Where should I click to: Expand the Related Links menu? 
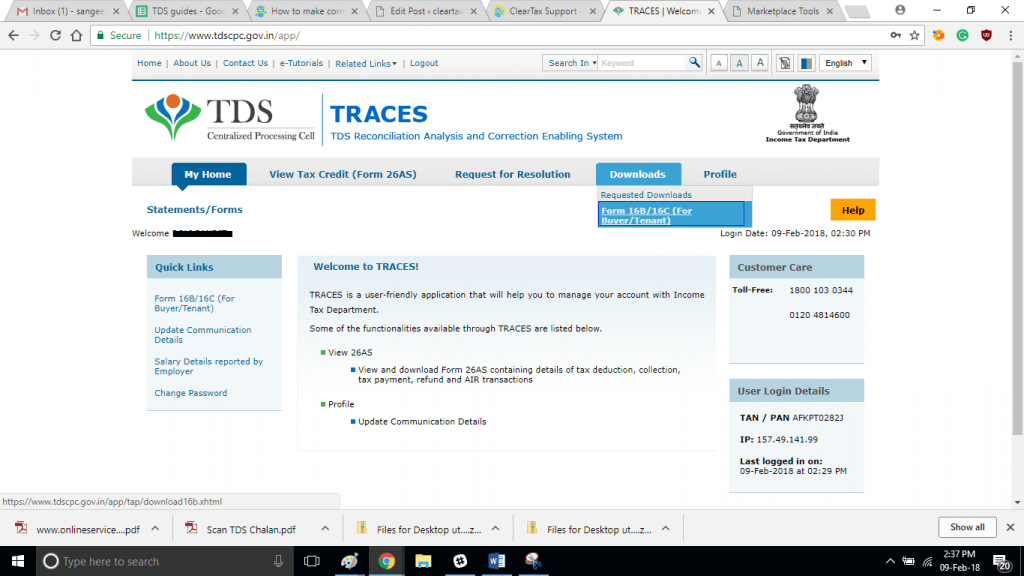[x=366, y=63]
